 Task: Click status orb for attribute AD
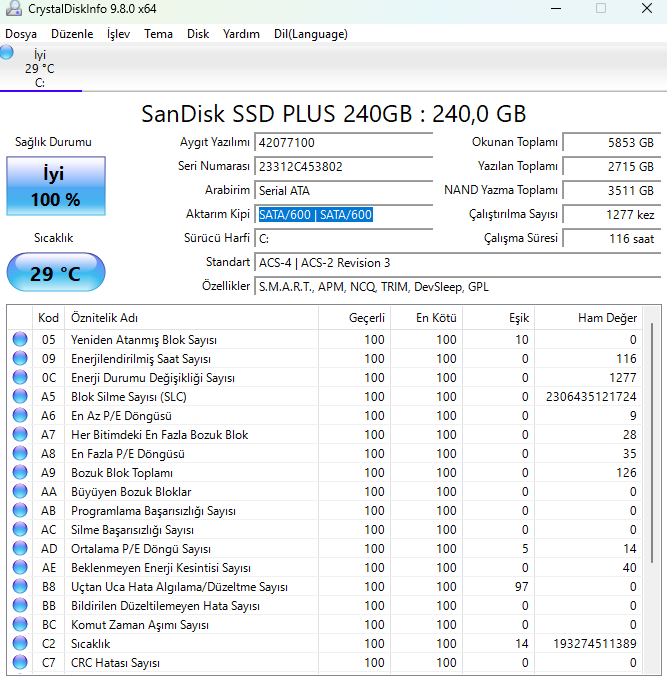[x=20, y=548]
